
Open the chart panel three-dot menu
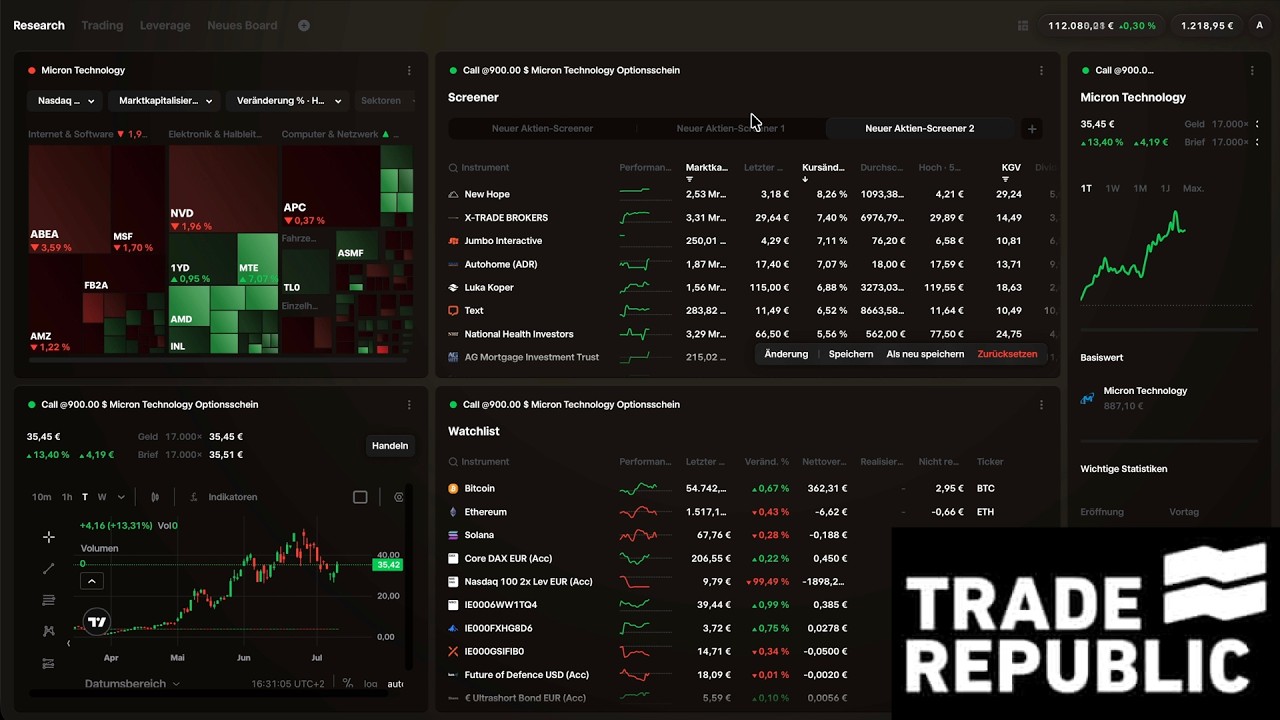coord(409,405)
